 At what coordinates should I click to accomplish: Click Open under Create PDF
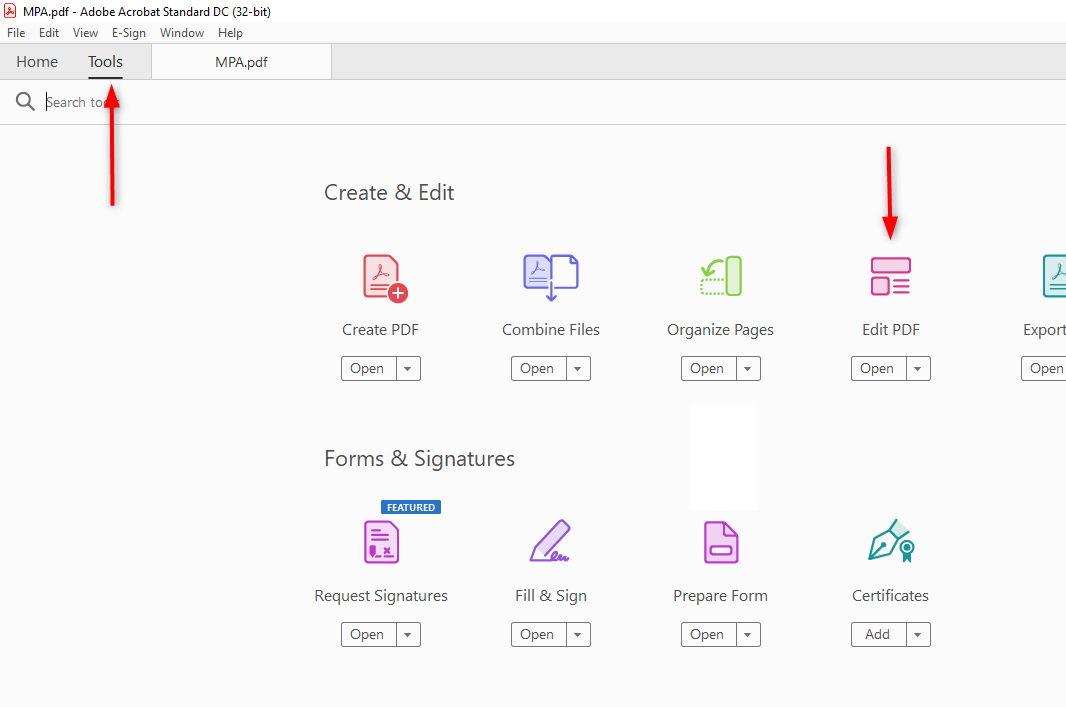point(368,368)
